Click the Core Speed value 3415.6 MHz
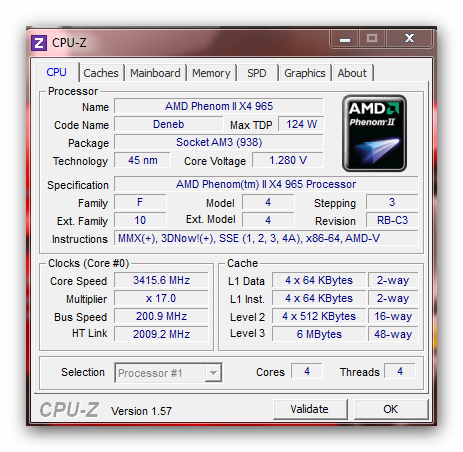Image resolution: width=463 pixels, height=452 pixels. coord(161,280)
